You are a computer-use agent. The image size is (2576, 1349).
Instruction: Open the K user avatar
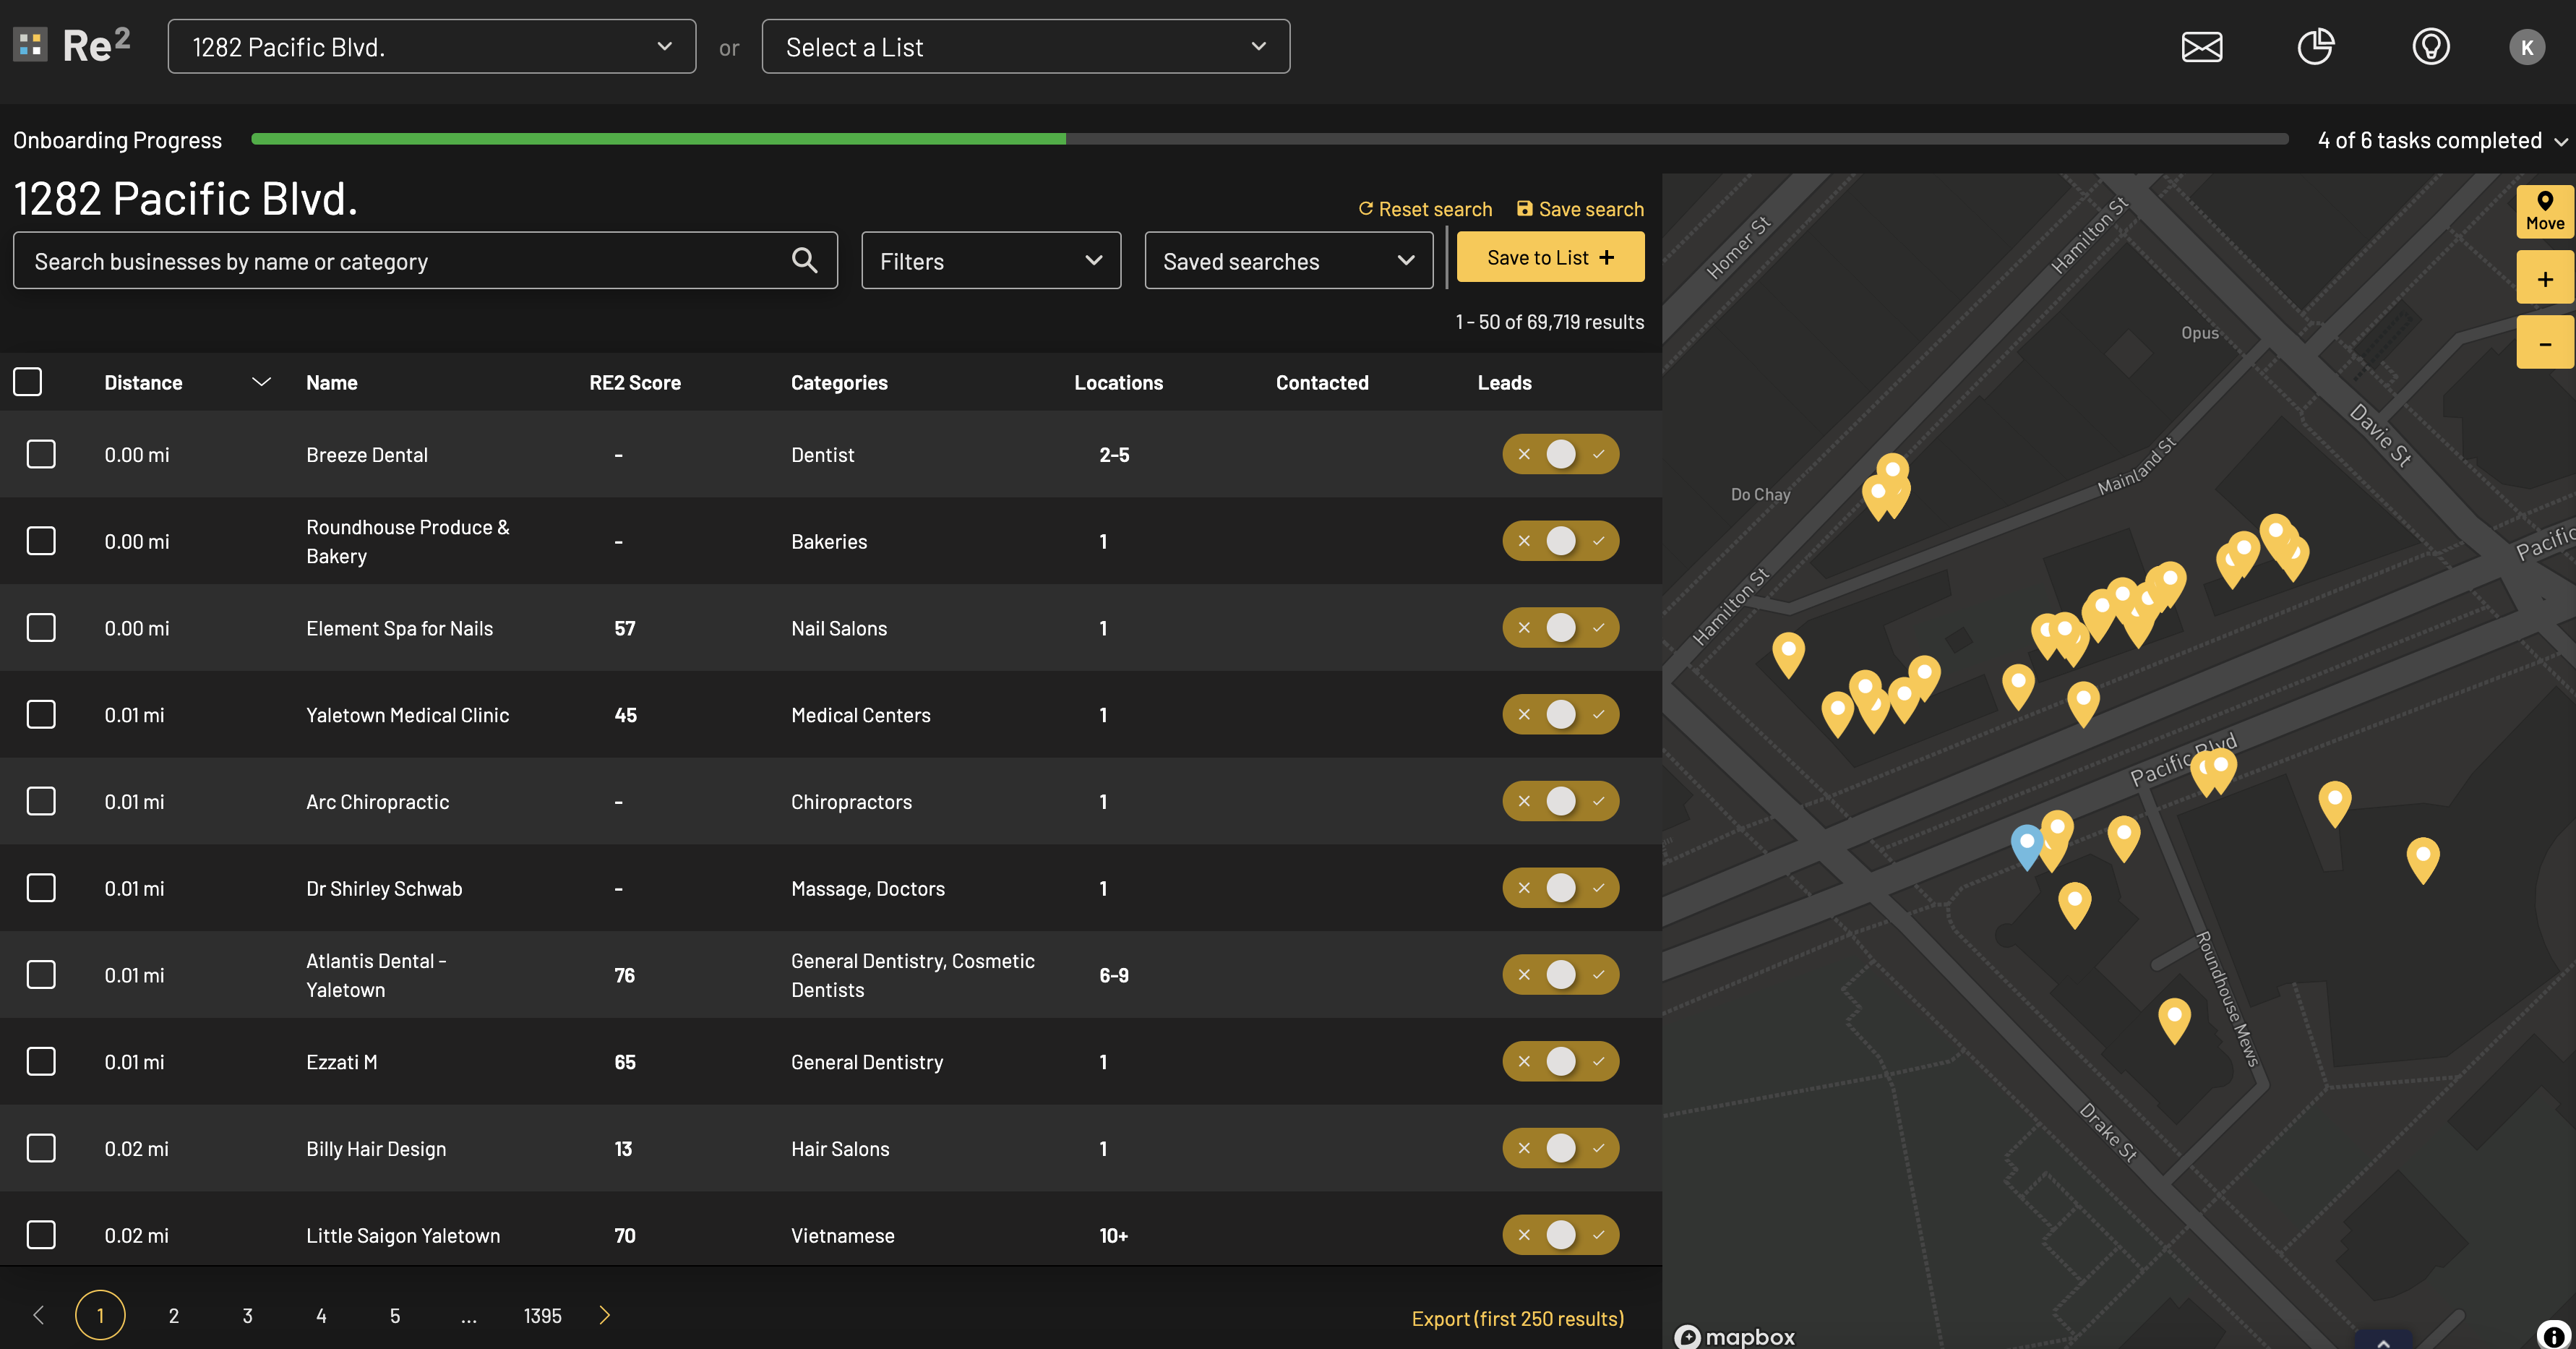tap(2526, 47)
